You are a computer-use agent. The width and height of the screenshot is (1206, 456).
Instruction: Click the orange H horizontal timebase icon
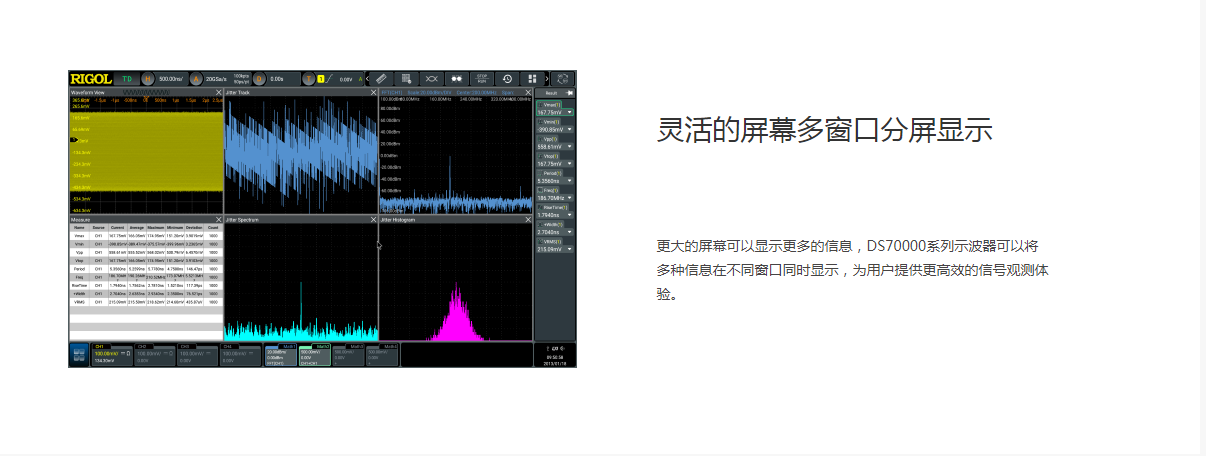(x=148, y=78)
